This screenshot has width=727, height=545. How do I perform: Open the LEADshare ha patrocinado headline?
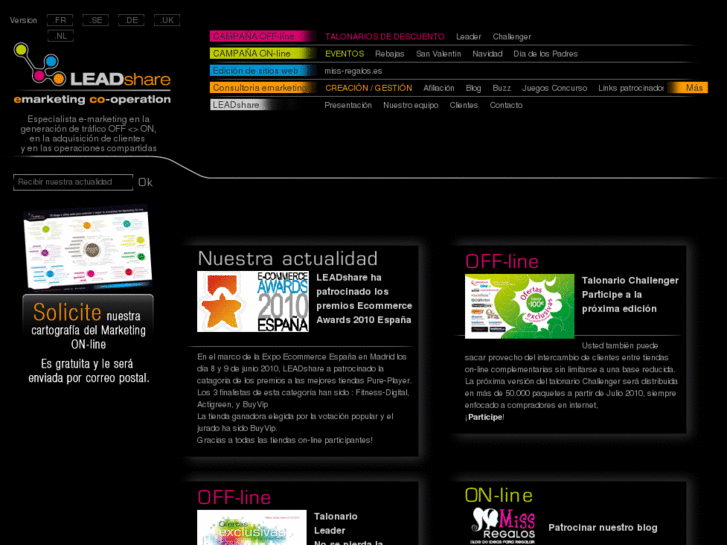coord(364,299)
